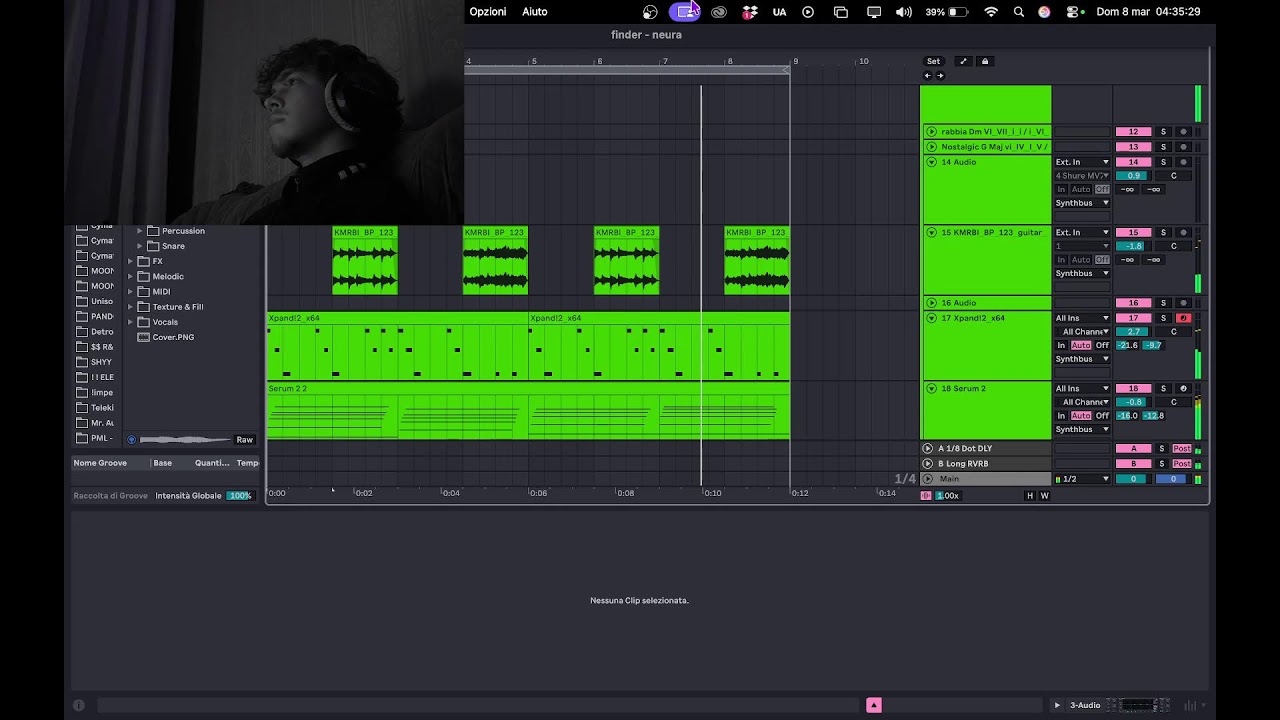Expand the Melodic folder in browser
The width and height of the screenshot is (1280, 720).
pyautogui.click(x=130, y=276)
